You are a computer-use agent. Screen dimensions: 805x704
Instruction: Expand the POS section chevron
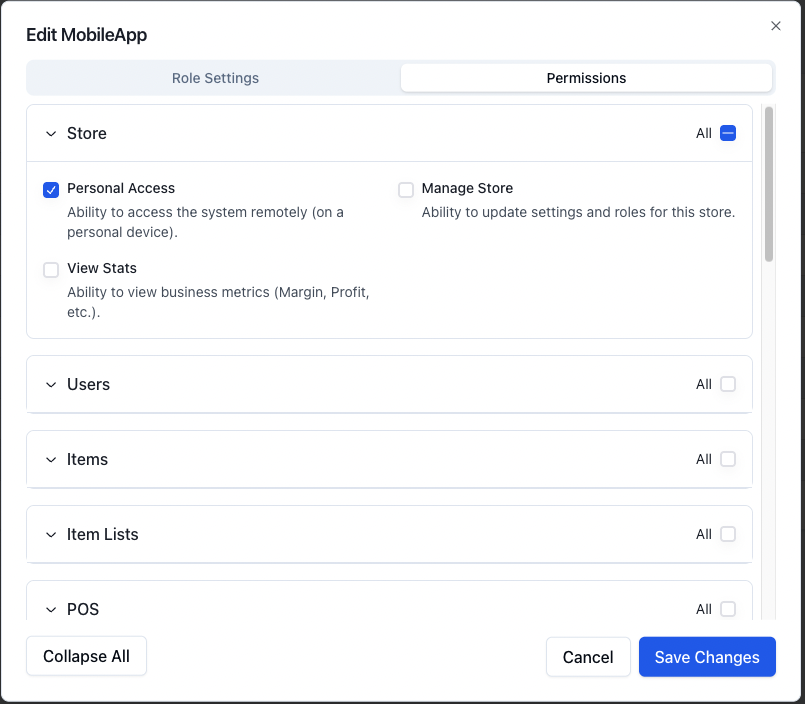pyautogui.click(x=51, y=609)
